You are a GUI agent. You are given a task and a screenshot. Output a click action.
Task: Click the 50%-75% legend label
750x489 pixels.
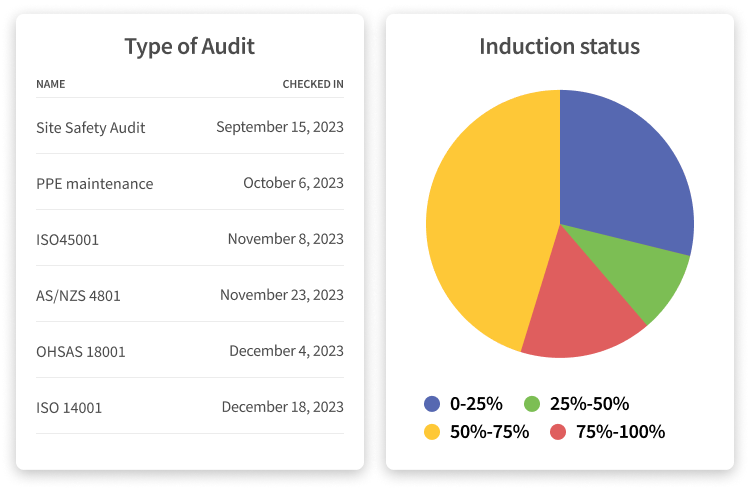coord(489,432)
